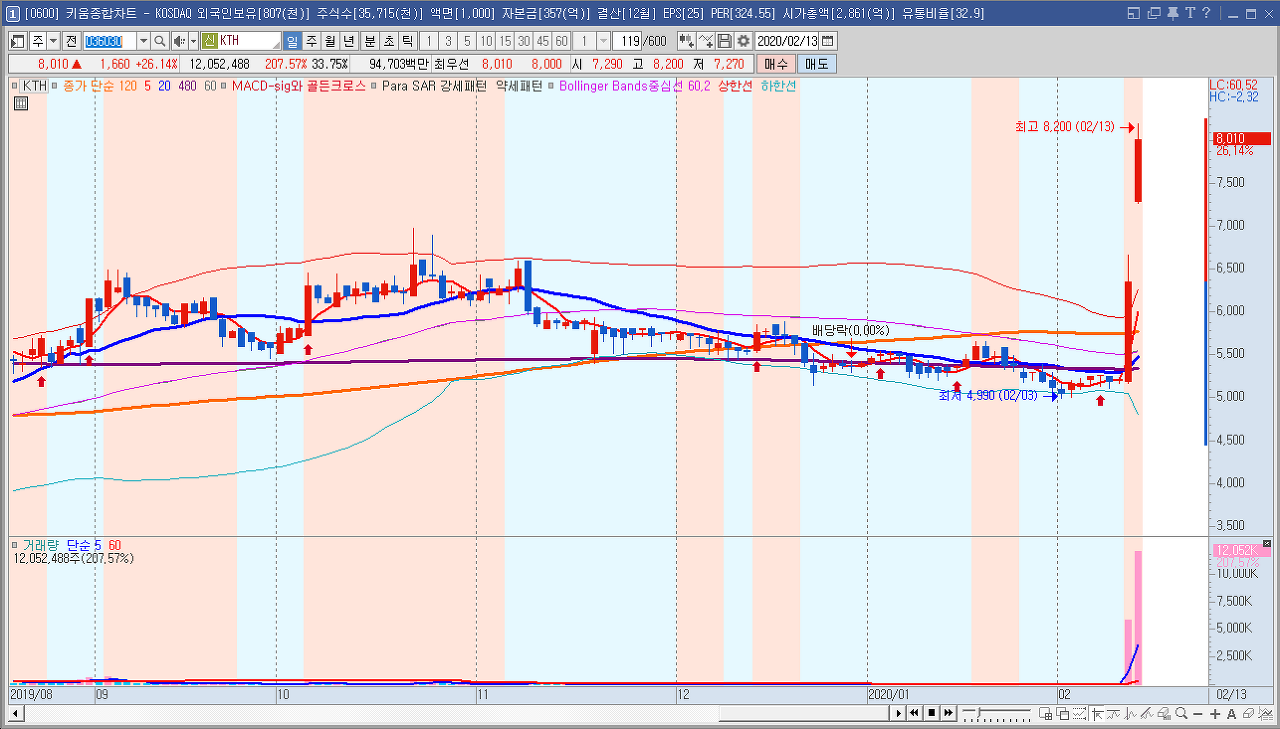The image size is (1280, 729).
Task: Toggle the 전 button in the toolbar
Action: click(70, 41)
